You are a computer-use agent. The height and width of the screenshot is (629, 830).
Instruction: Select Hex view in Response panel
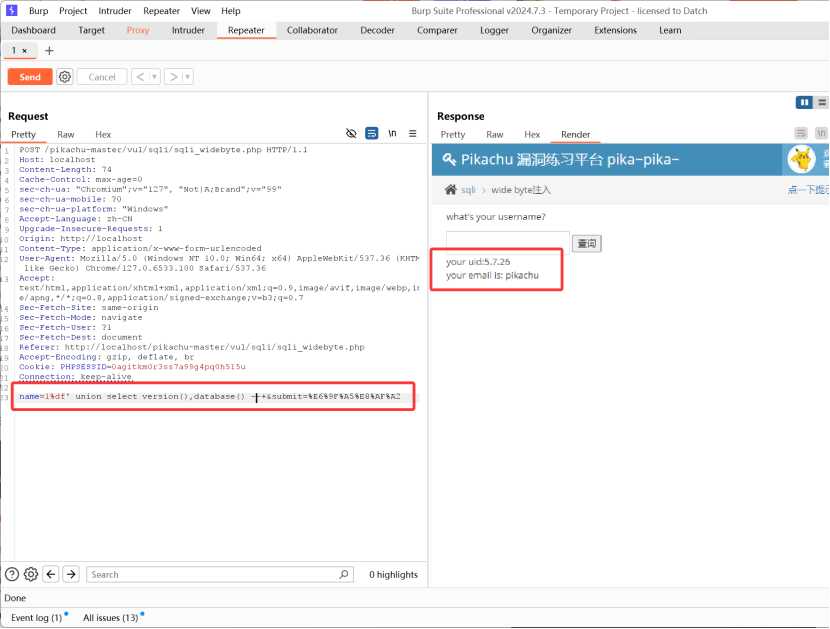532,134
